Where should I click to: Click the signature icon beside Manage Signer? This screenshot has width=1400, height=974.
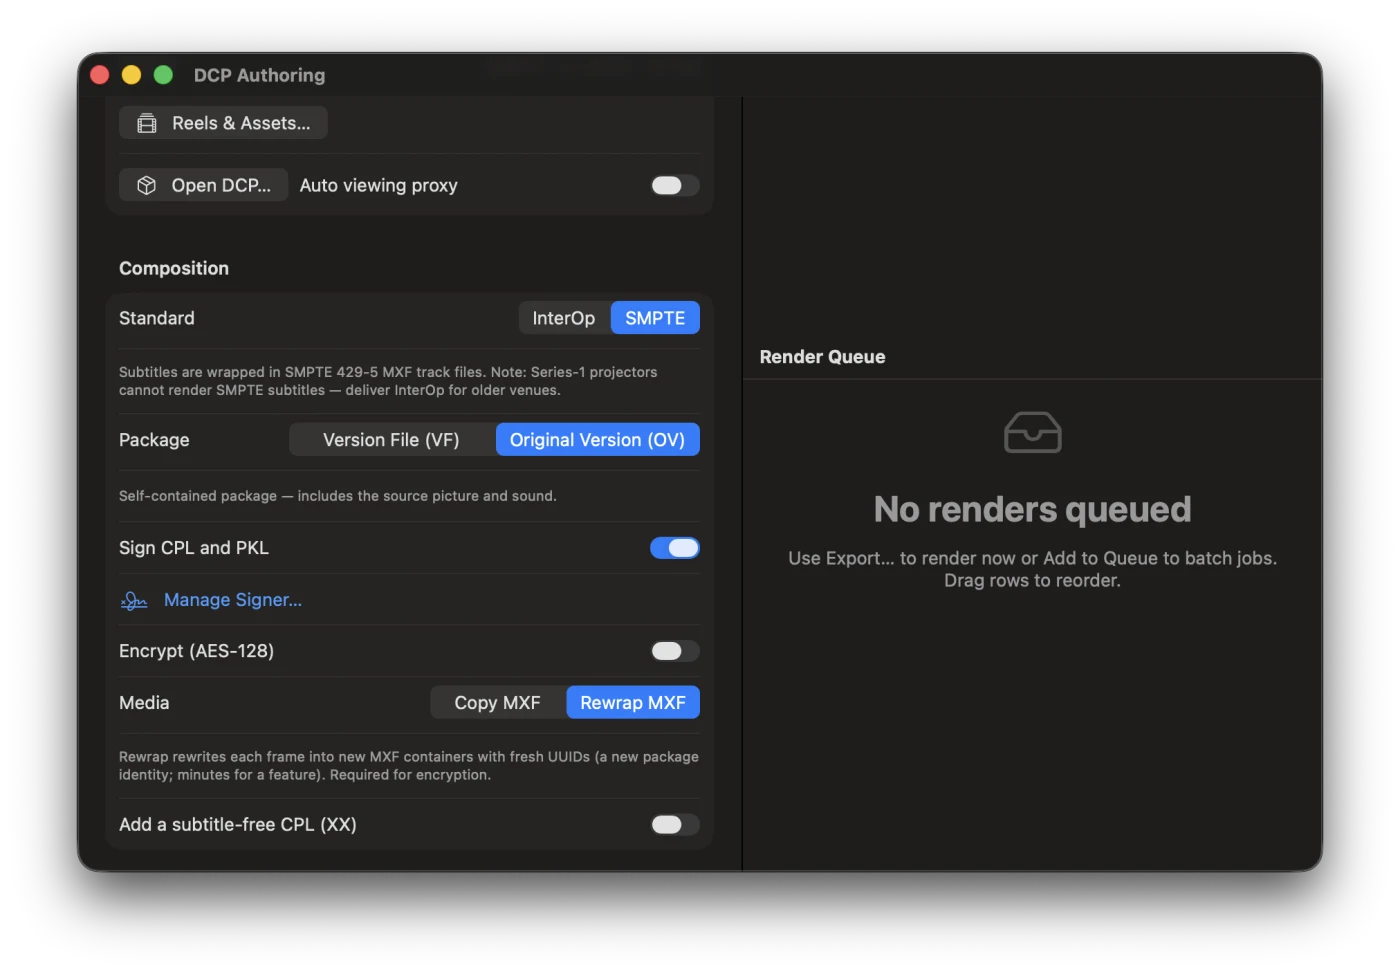pyautogui.click(x=134, y=600)
